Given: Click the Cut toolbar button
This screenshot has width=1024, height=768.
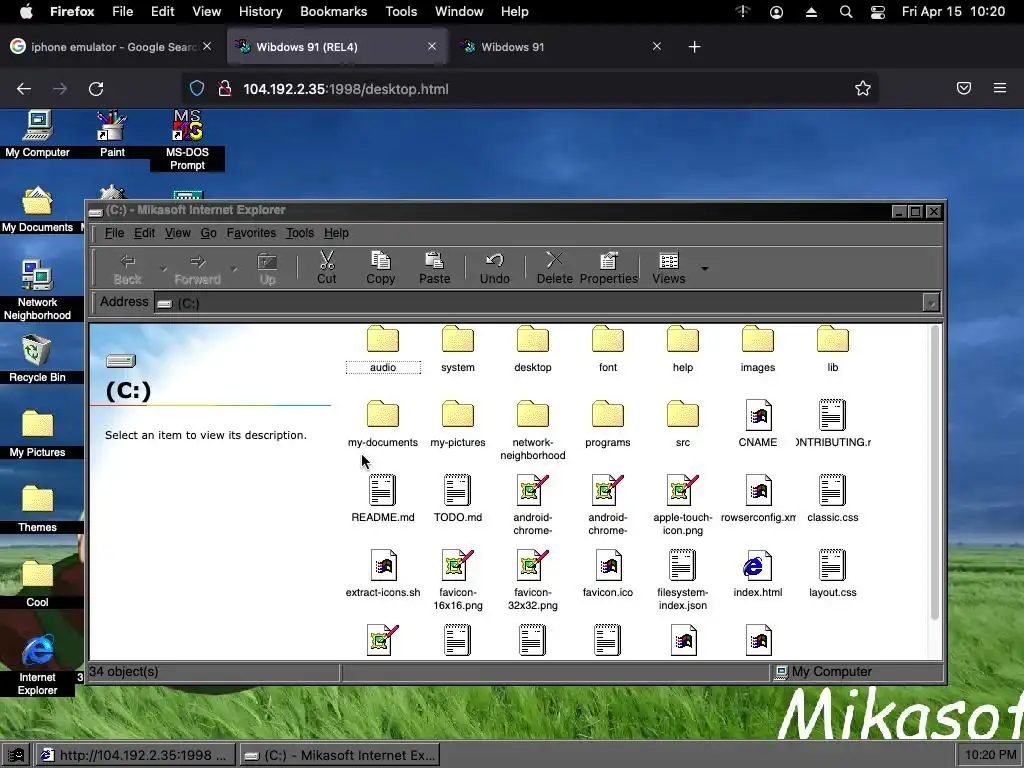Looking at the screenshot, I should [327, 268].
